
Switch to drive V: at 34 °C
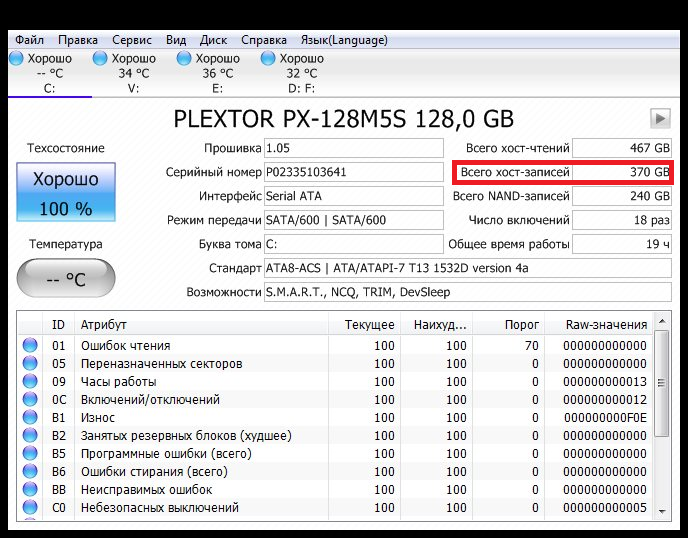[x=133, y=73]
